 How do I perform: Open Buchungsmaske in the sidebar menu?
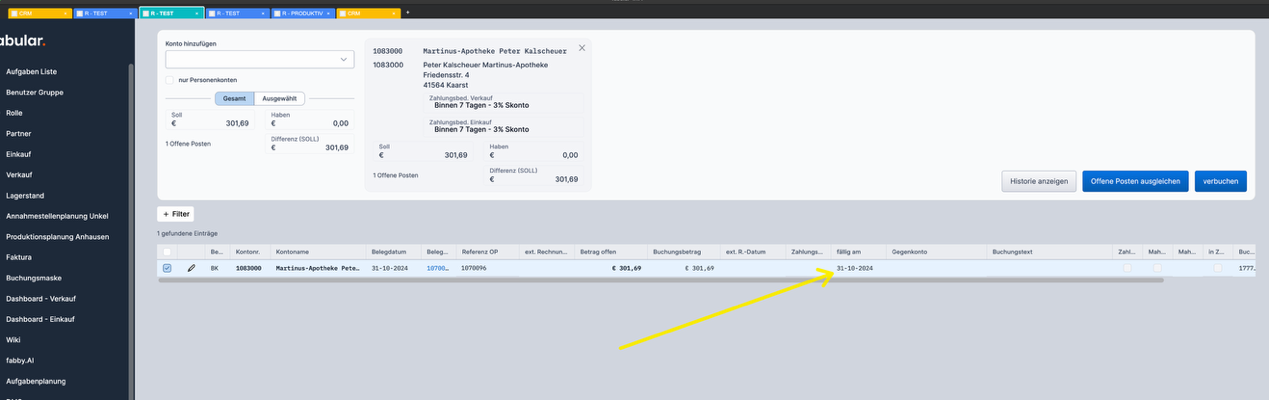(x=34, y=278)
